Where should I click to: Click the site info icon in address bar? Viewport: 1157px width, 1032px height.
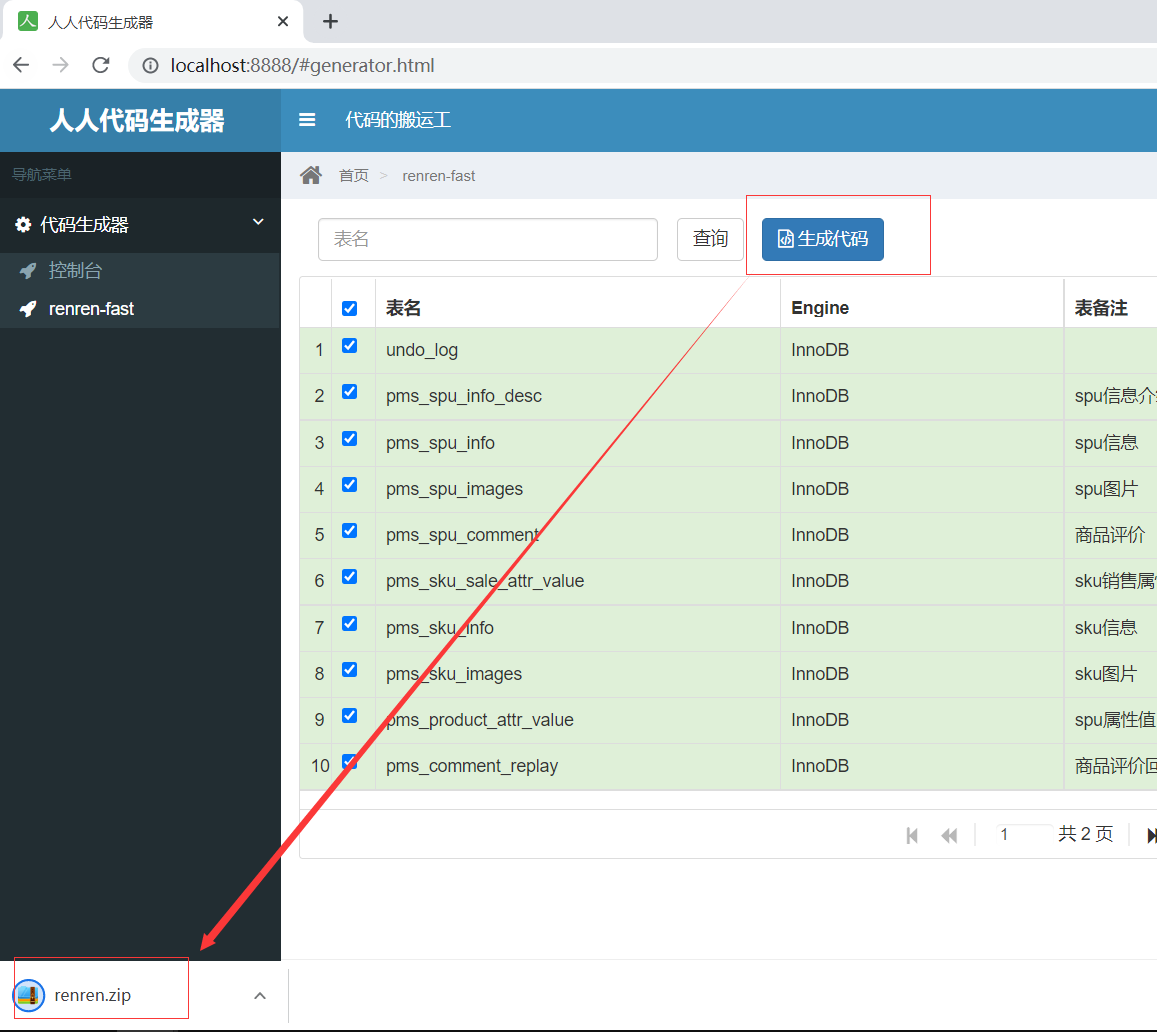pos(151,66)
